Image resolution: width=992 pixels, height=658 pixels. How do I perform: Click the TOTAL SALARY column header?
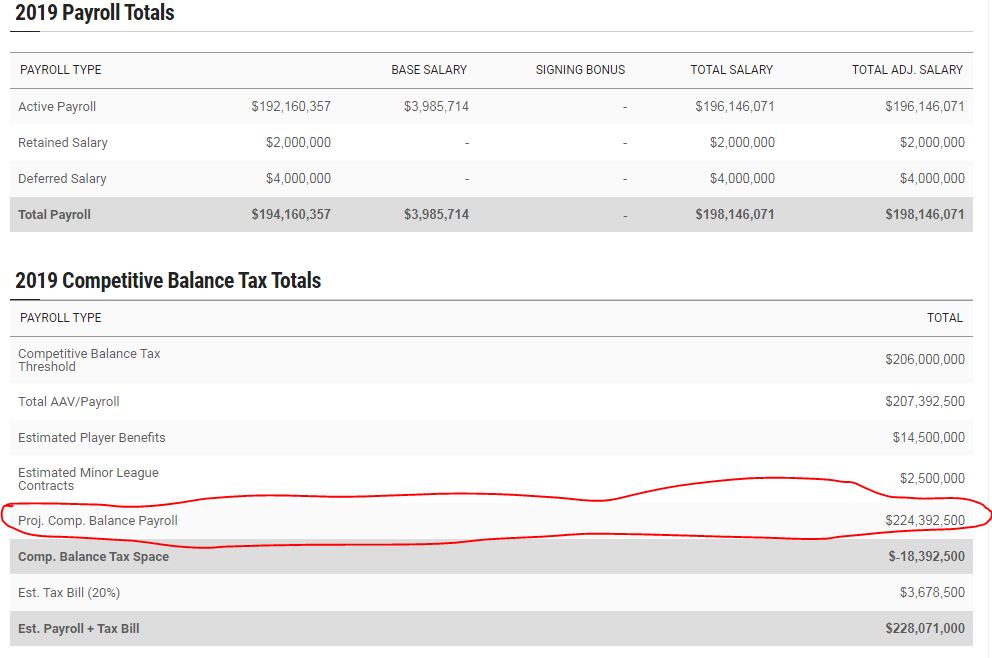731,70
